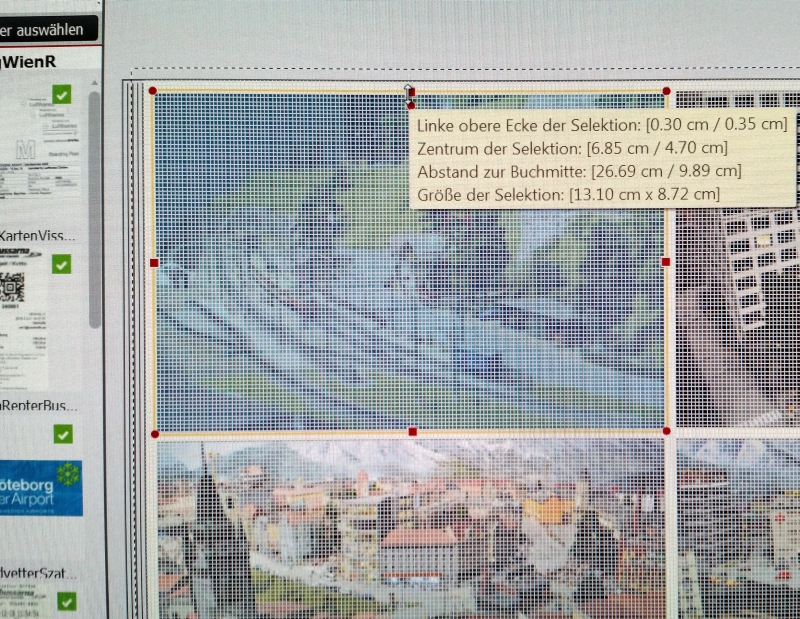Click the green checkmark on the bottom thumbnail
800x619 pixels.
click(67, 602)
